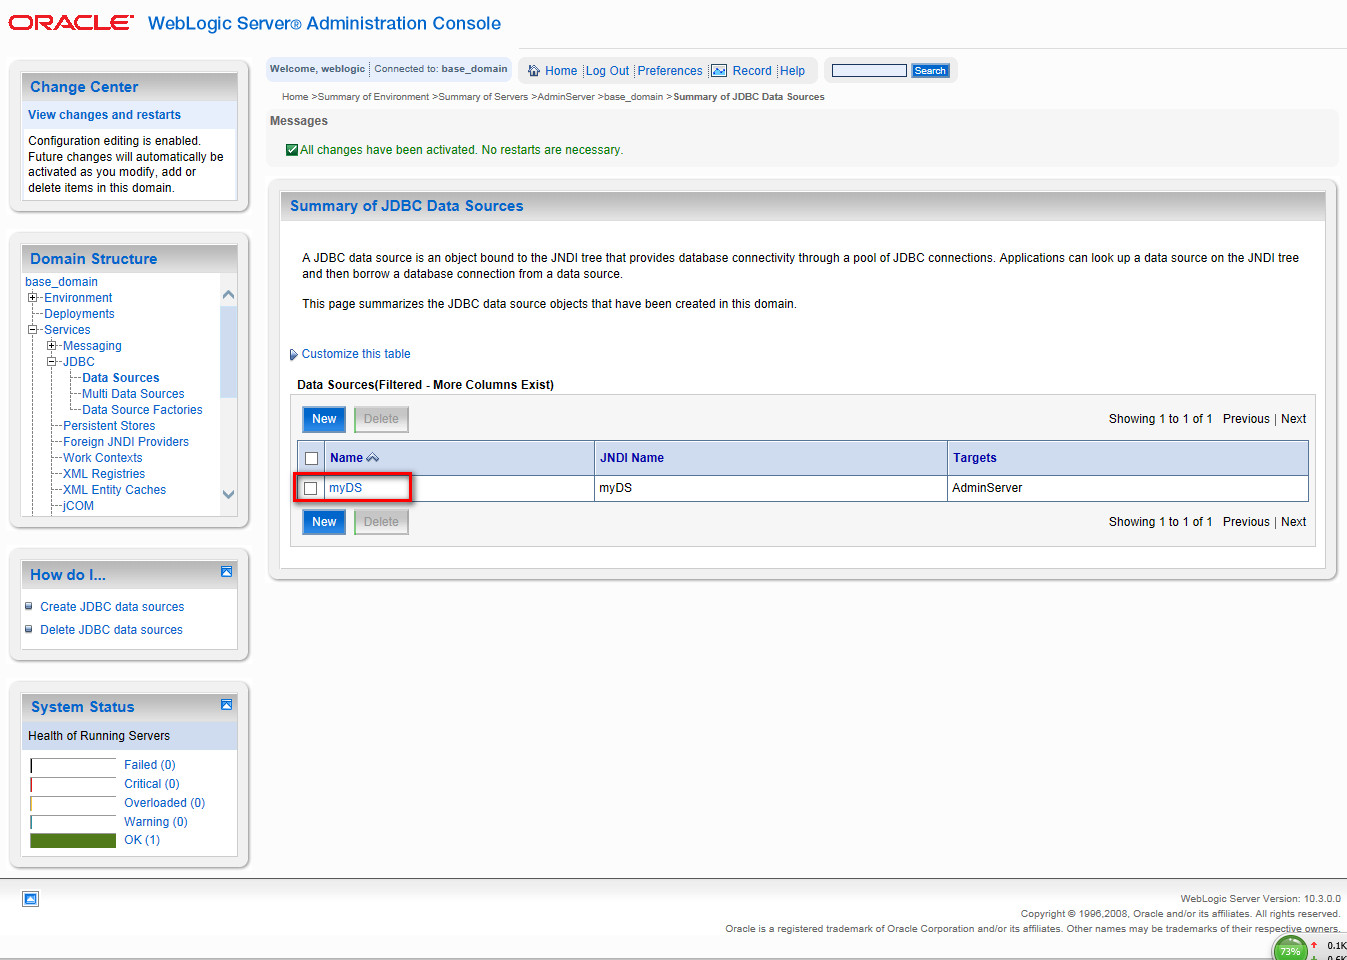The image size is (1347, 960).
Task: Click AdminServer breadcrumb link
Action: 566,97
